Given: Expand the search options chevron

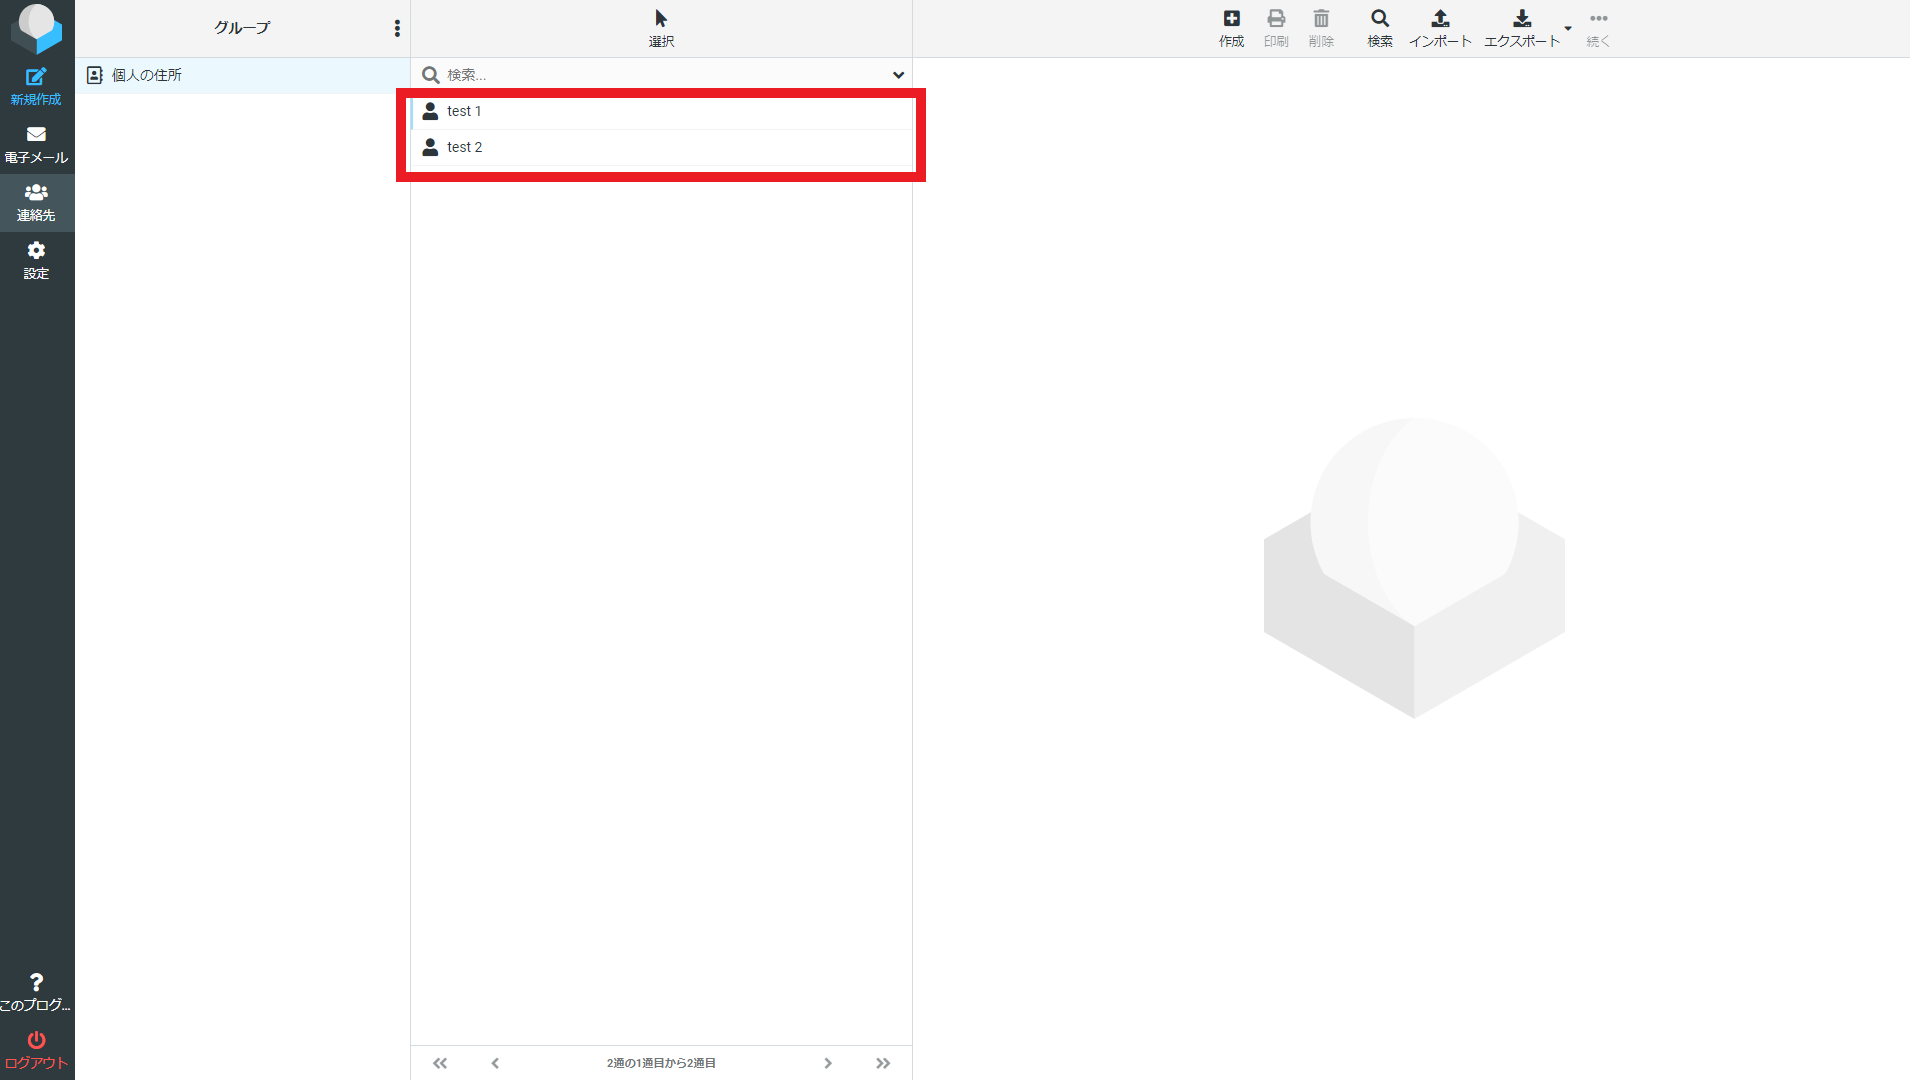Looking at the screenshot, I should (898, 75).
